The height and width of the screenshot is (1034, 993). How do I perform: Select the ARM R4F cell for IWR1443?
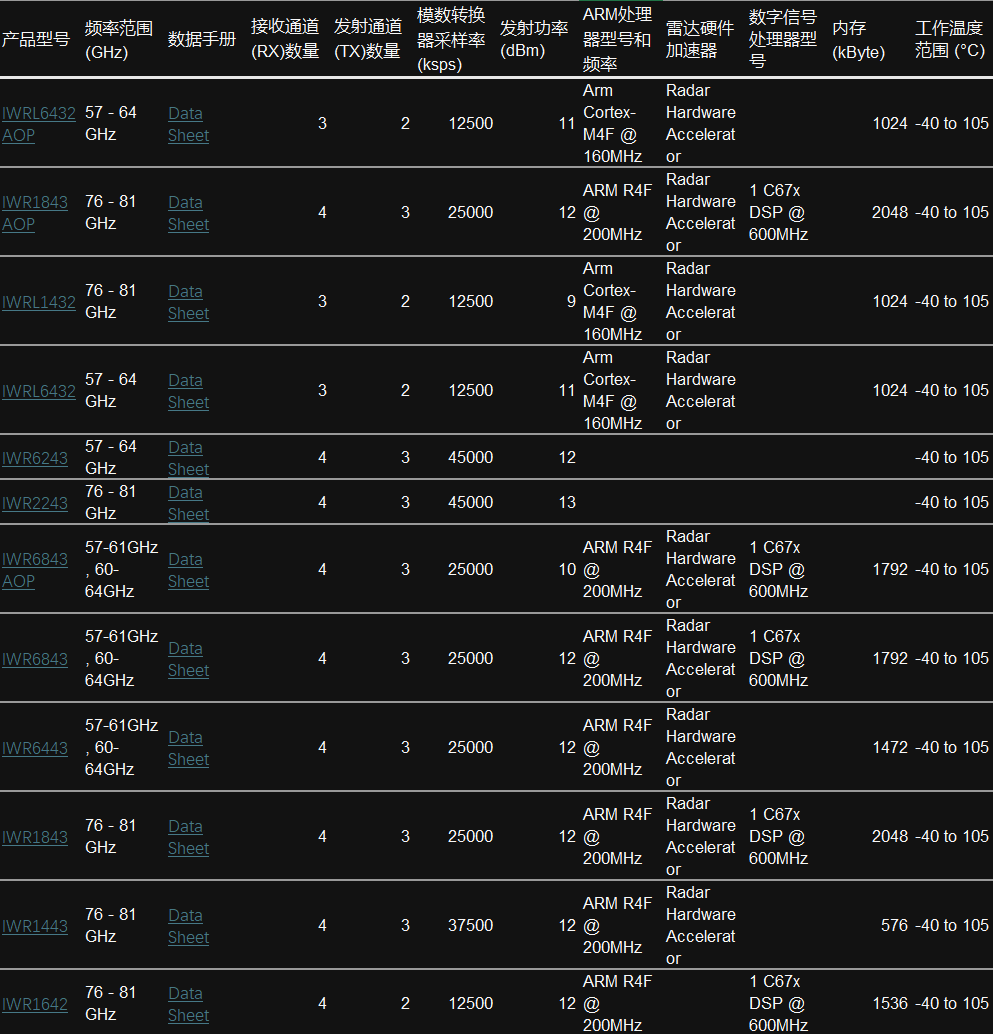pos(617,926)
